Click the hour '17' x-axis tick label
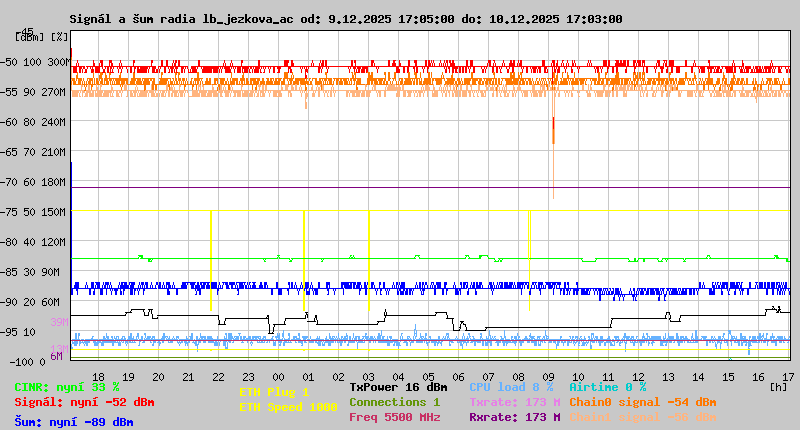This screenshot has height=430, width=800. (x=788, y=377)
